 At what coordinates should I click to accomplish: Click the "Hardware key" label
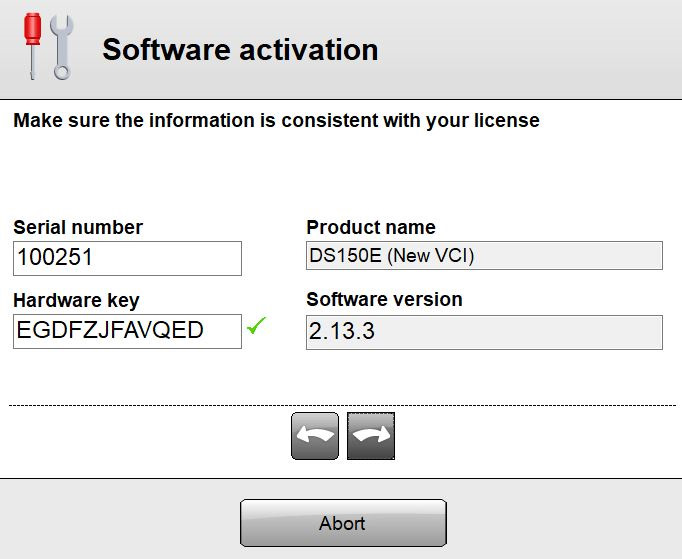76,300
